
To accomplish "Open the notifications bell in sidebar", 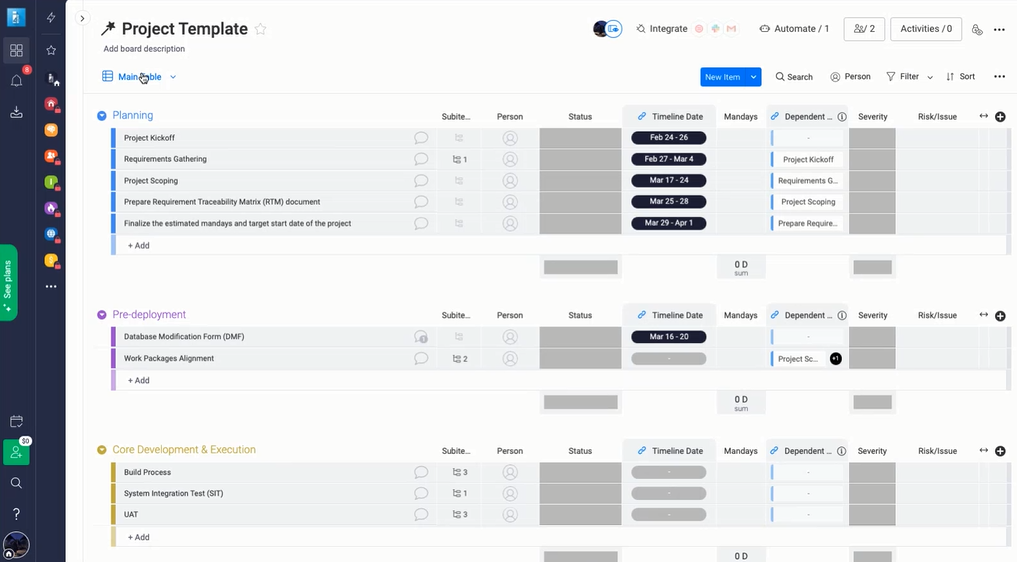I will tap(16, 81).
